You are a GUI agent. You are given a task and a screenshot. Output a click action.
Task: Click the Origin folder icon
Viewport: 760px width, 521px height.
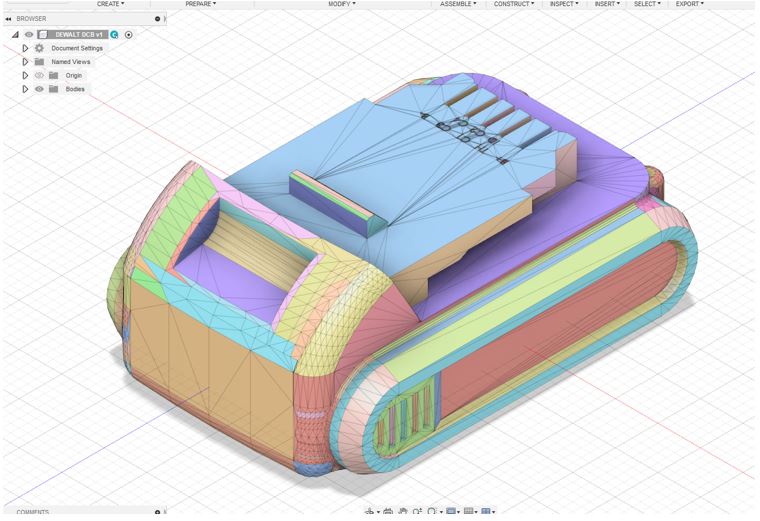tap(53, 76)
